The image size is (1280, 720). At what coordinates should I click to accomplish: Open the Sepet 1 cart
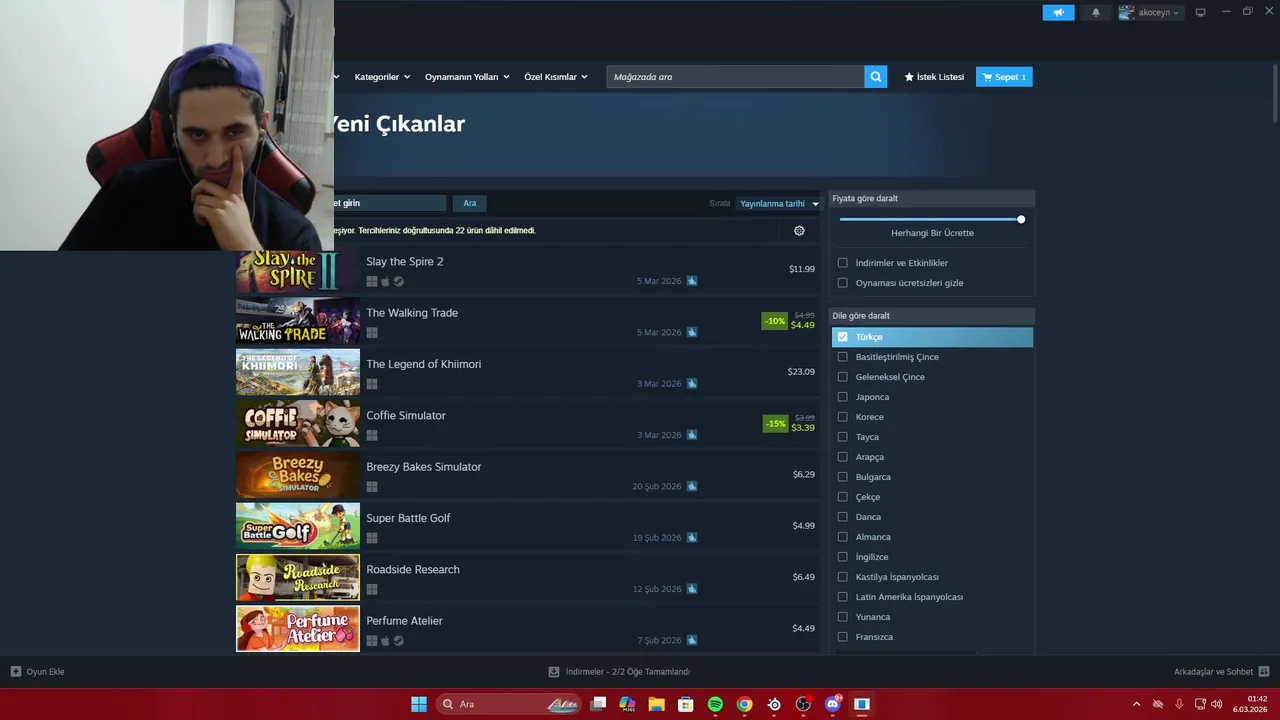pos(1004,77)
